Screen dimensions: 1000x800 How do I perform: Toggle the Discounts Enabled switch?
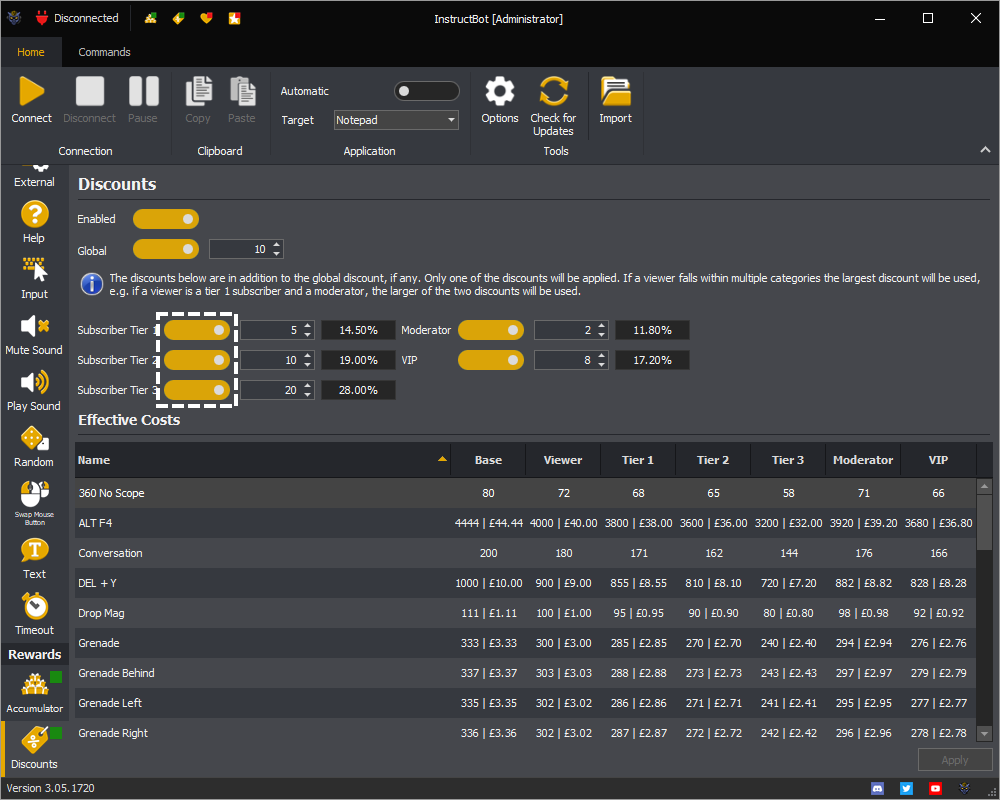(166, 219)
